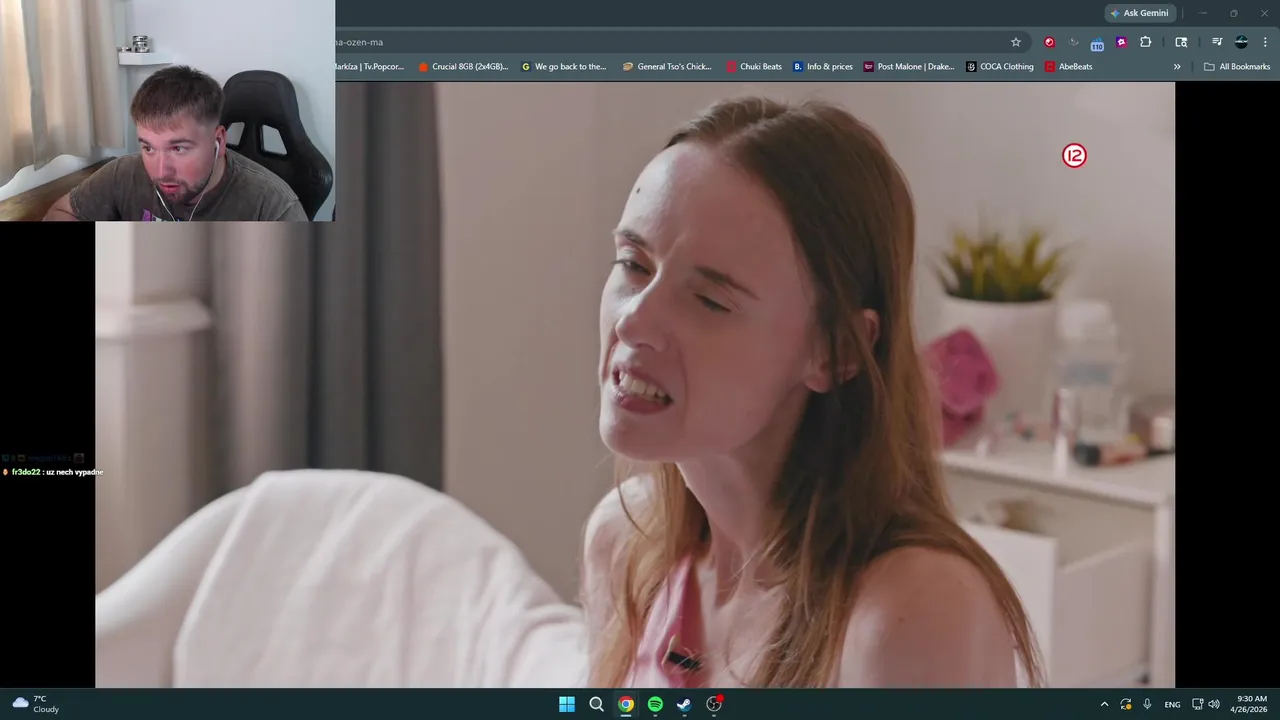Open the tab search side panel icon
Image resolution: width=1280 pixels, height=720 pixels.
(1181, 42)
